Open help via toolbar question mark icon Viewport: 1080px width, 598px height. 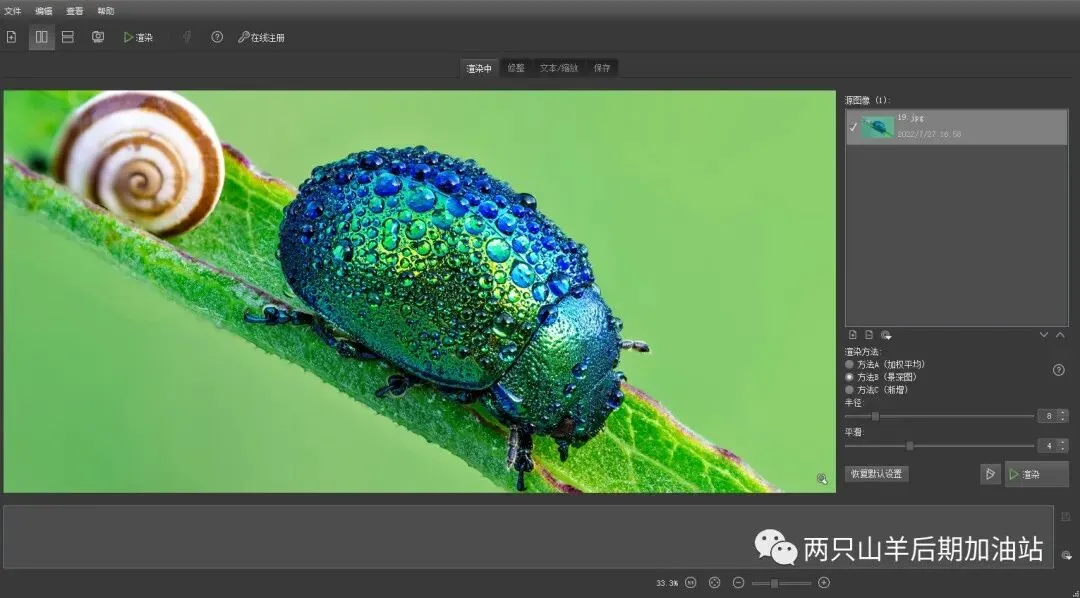coord(217,37)
